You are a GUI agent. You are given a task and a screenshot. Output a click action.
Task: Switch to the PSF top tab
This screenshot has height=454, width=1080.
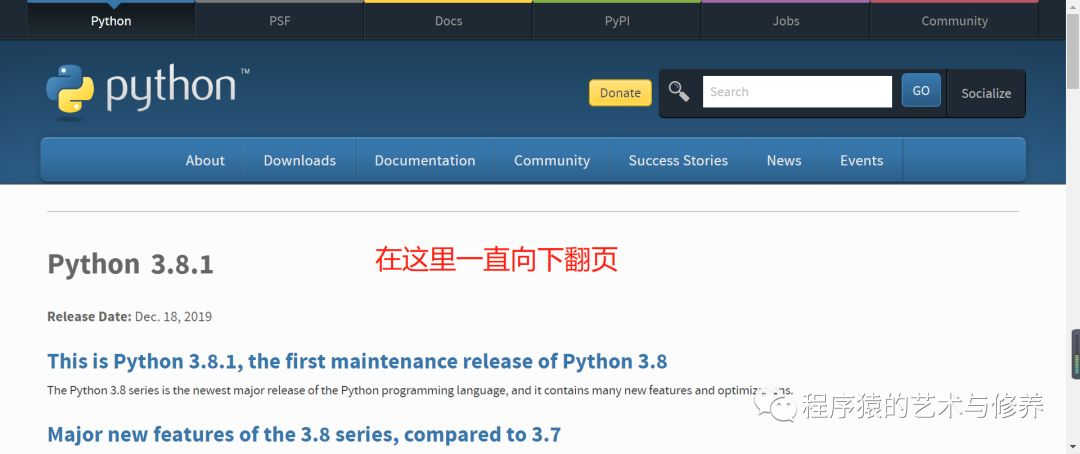coord(280,21)
